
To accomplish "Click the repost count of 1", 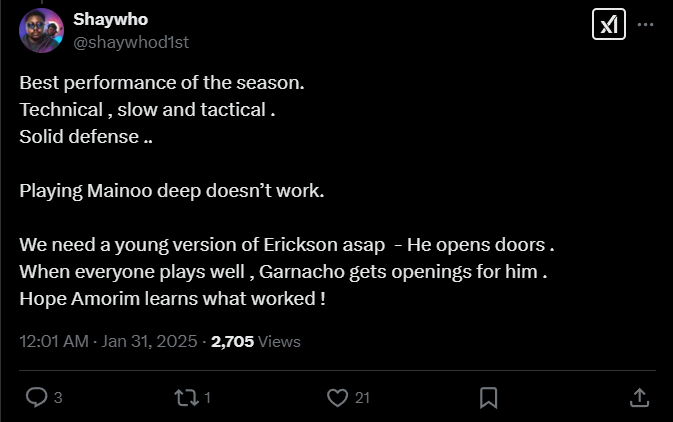I will pyautogui.click(x=207, y=398).
